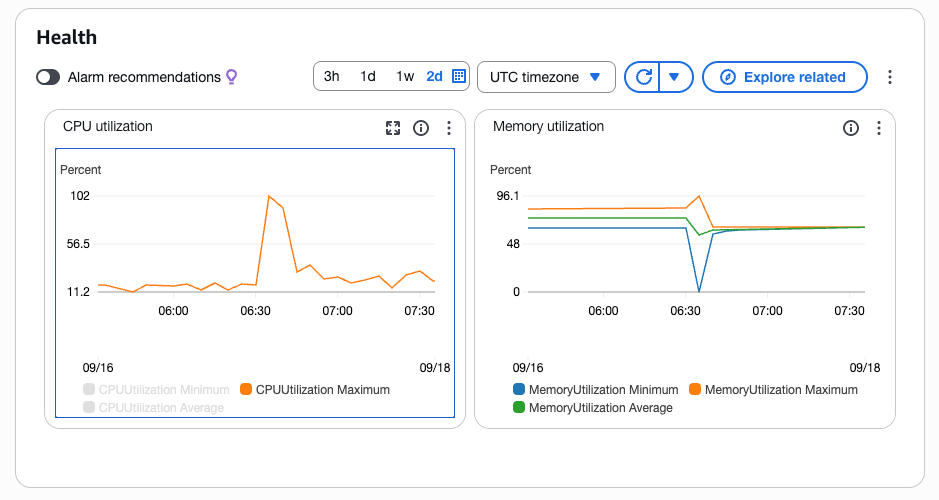Click the 56.5 value on the CPU graph axis
Viewport: 939px width, 500px height.
[78, 244]
